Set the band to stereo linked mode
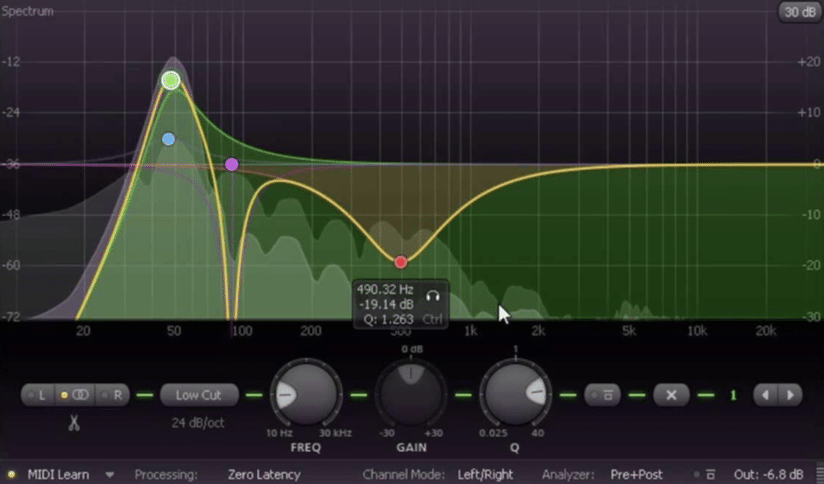 76,395
